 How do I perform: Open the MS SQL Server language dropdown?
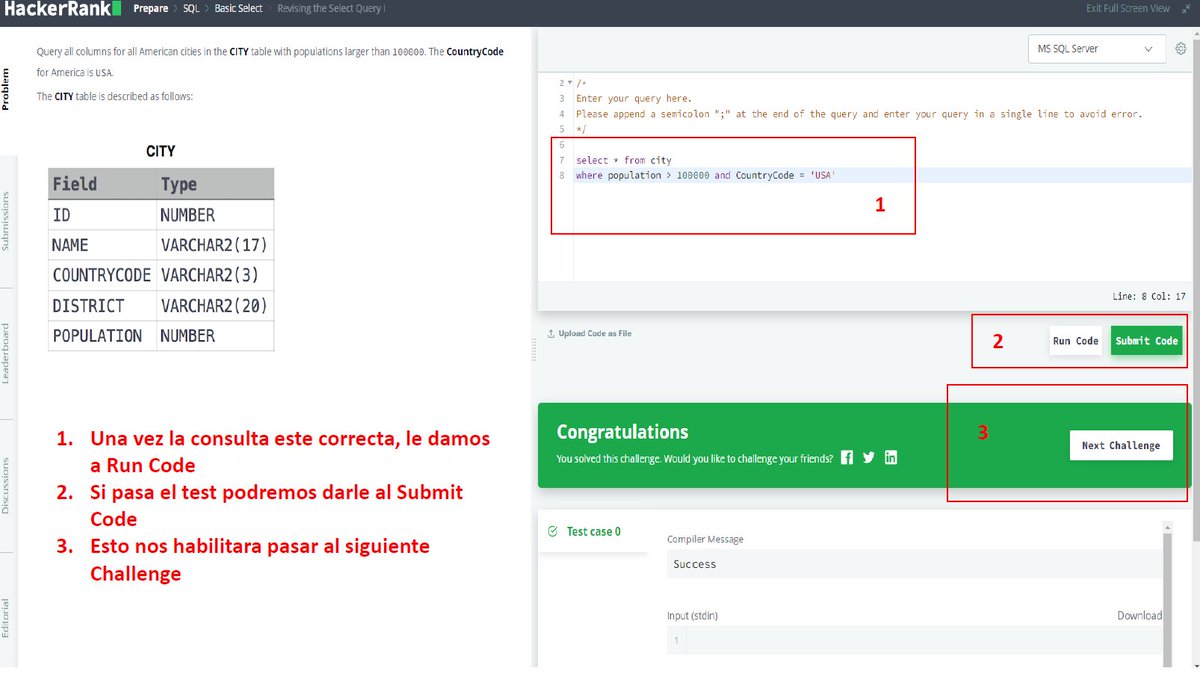[x=1097, y=49]
